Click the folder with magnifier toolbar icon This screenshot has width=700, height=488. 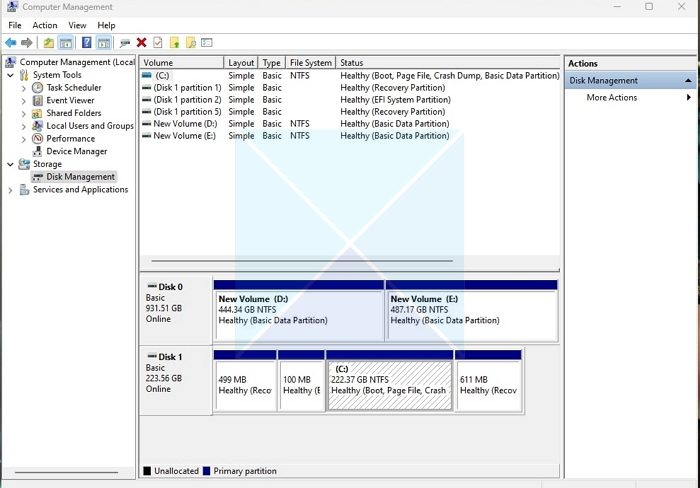point(191,43)
